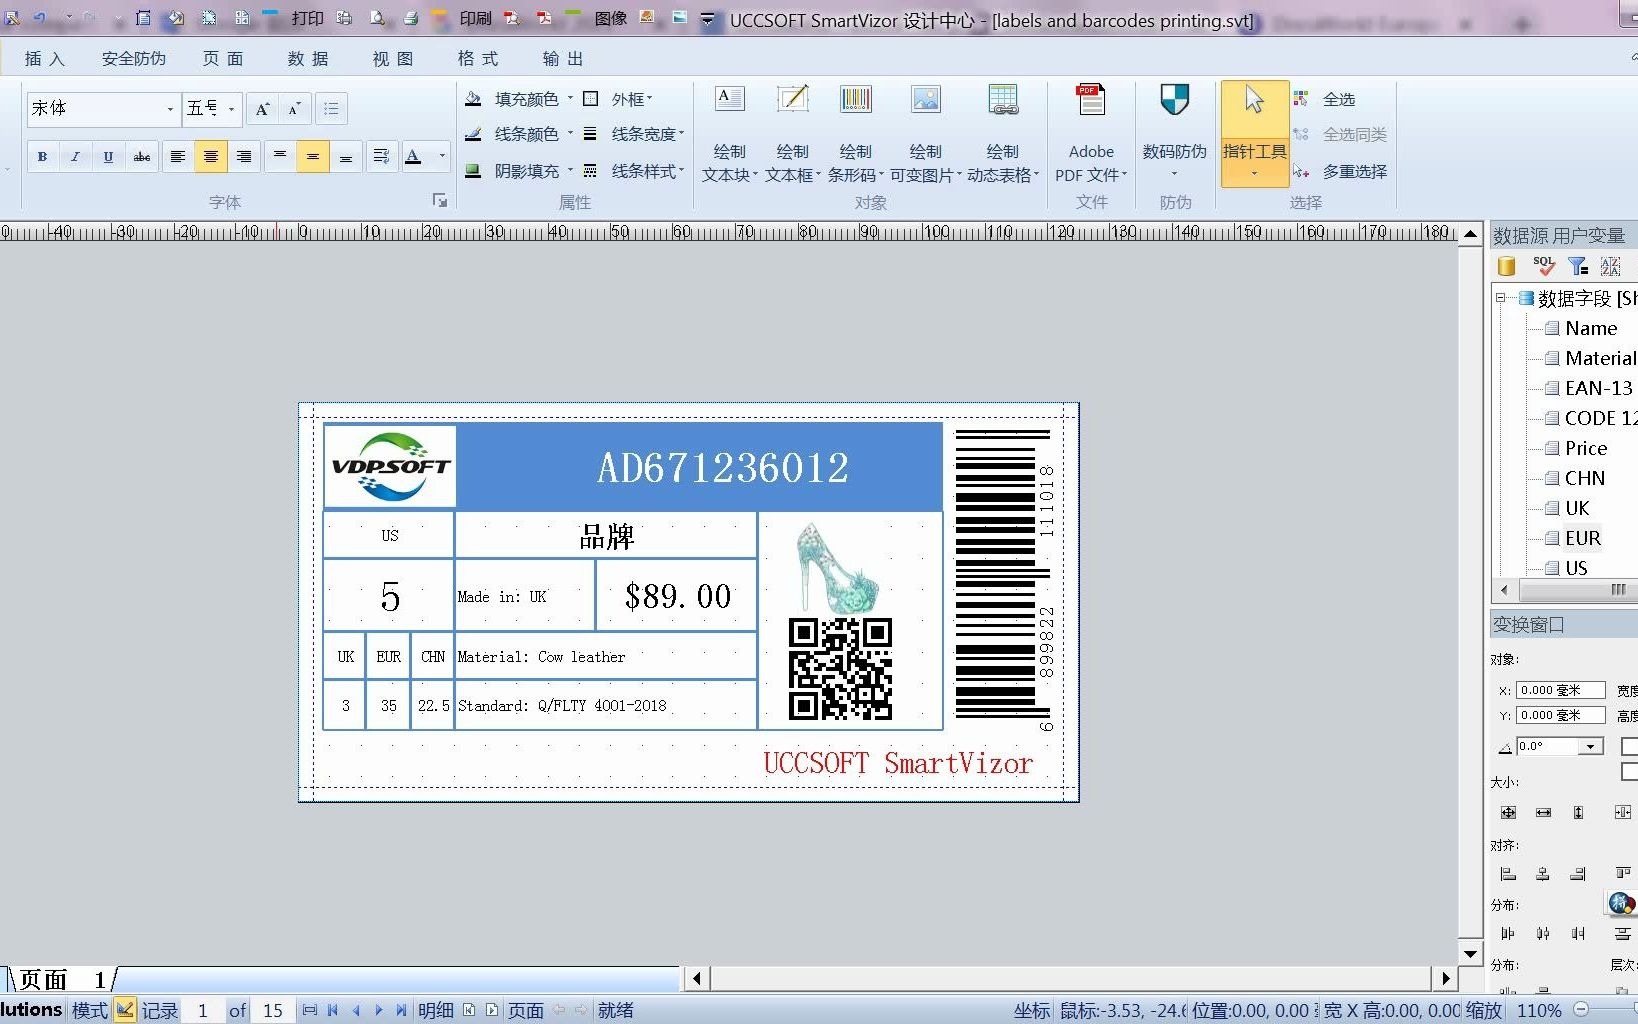Screen dimensions: 1638x1024
Task: Click the filter funnel icon in data panel
Action: pyautogui.click(x=1578, y=266)
